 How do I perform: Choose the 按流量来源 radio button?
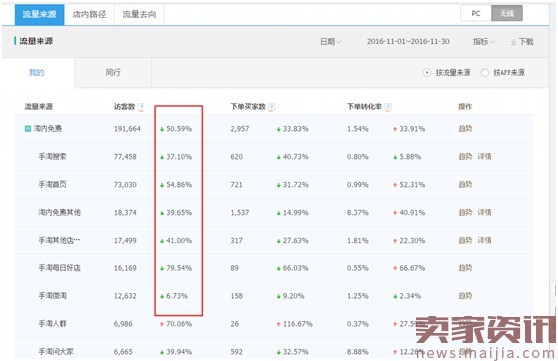tap(427, 73)
